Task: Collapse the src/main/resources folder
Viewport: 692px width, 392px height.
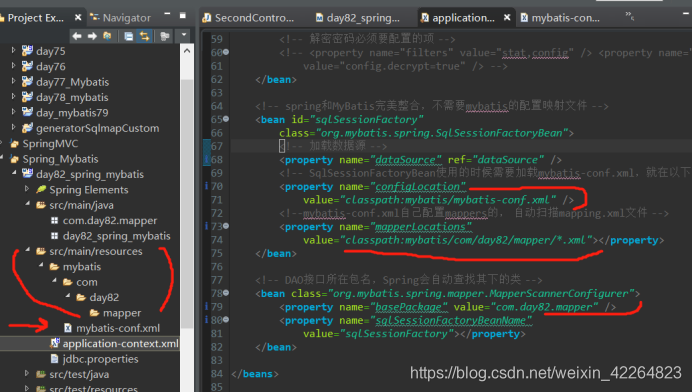Action: (27, 250)
